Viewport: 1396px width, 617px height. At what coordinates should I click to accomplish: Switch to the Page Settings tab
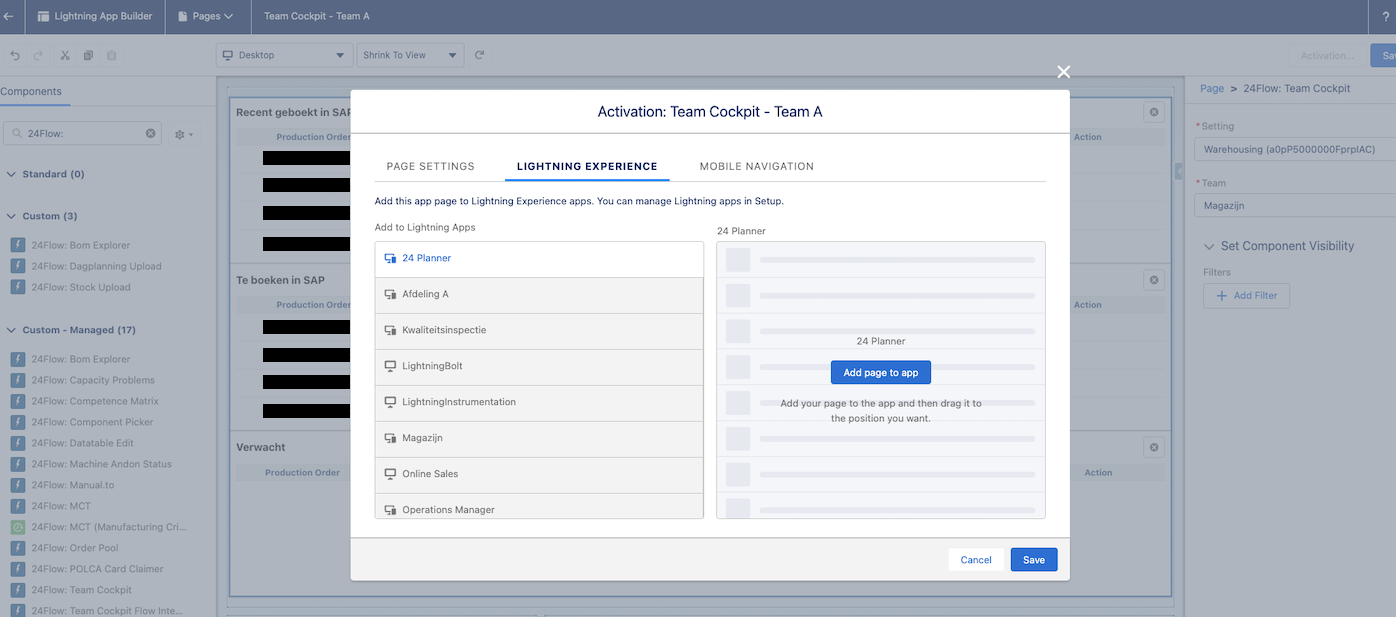coord(430,166)
